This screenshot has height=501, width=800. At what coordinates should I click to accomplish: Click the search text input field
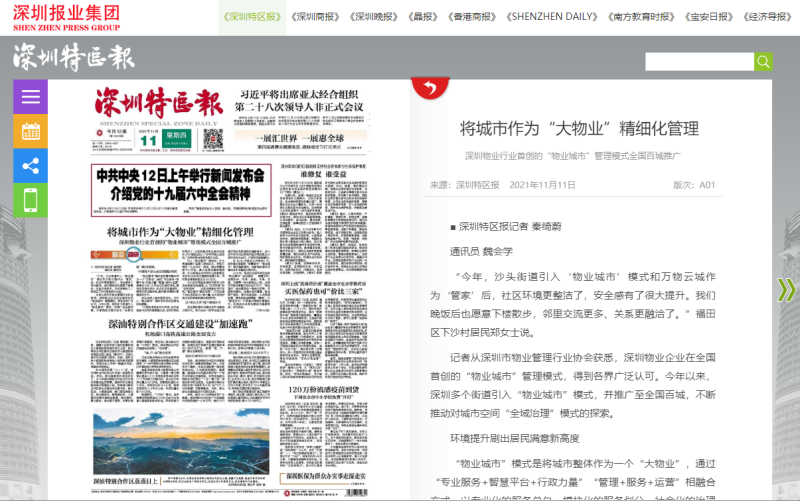(699, 62)
